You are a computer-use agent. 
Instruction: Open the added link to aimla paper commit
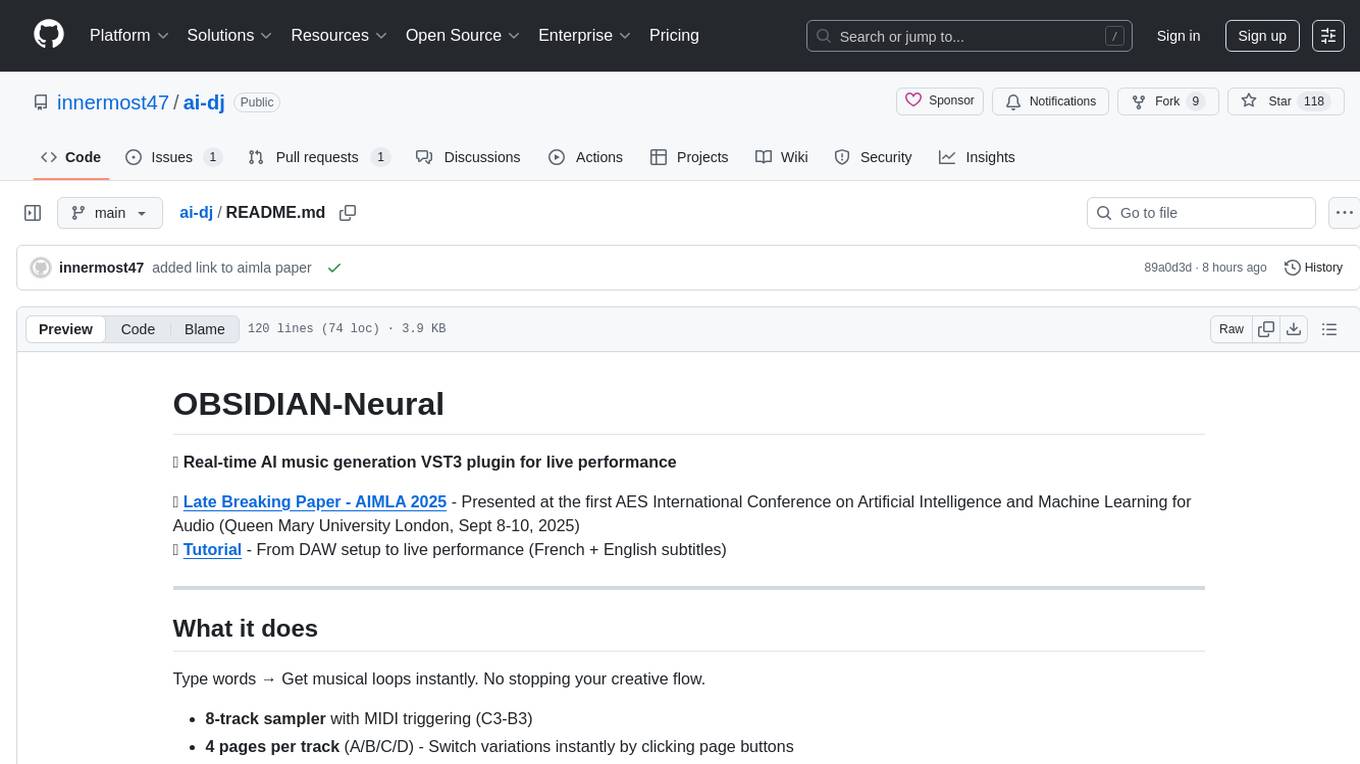[232, 268]
